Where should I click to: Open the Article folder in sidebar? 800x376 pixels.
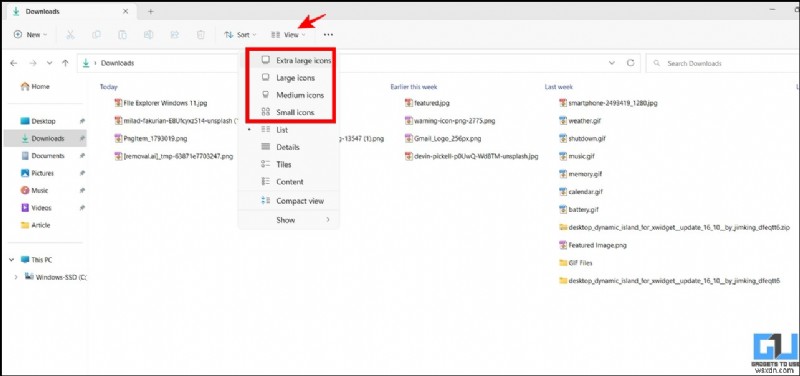coord(35,225)
